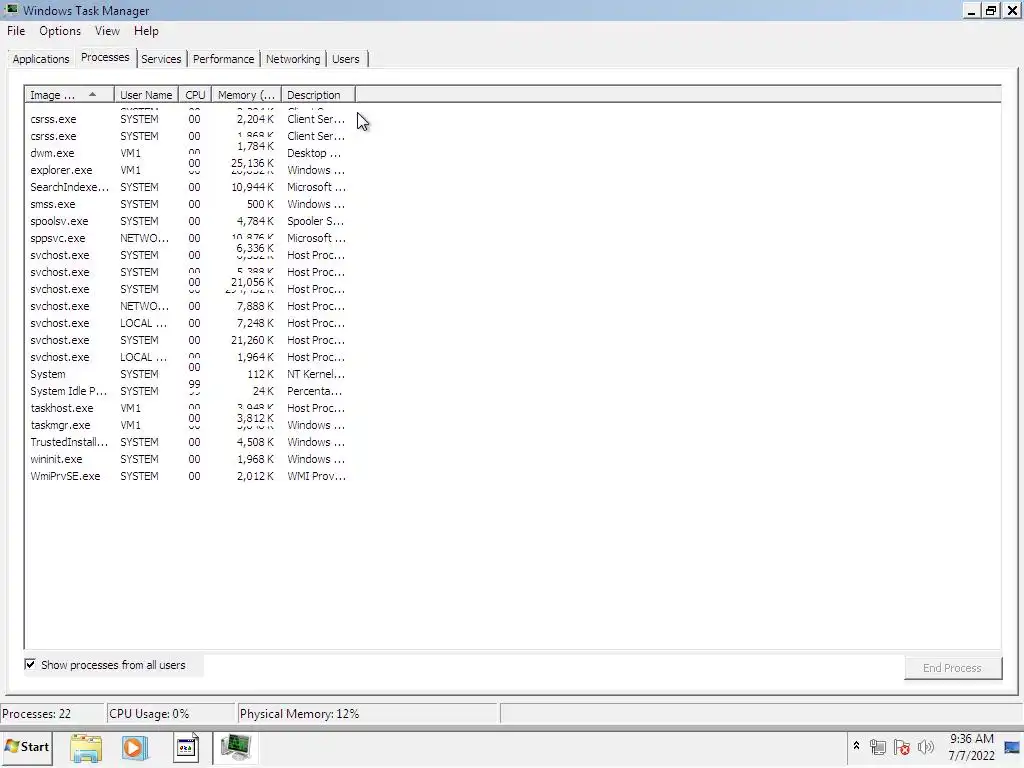1024x768 pixels.
Task: Click the End Process button
Action: 952,667
